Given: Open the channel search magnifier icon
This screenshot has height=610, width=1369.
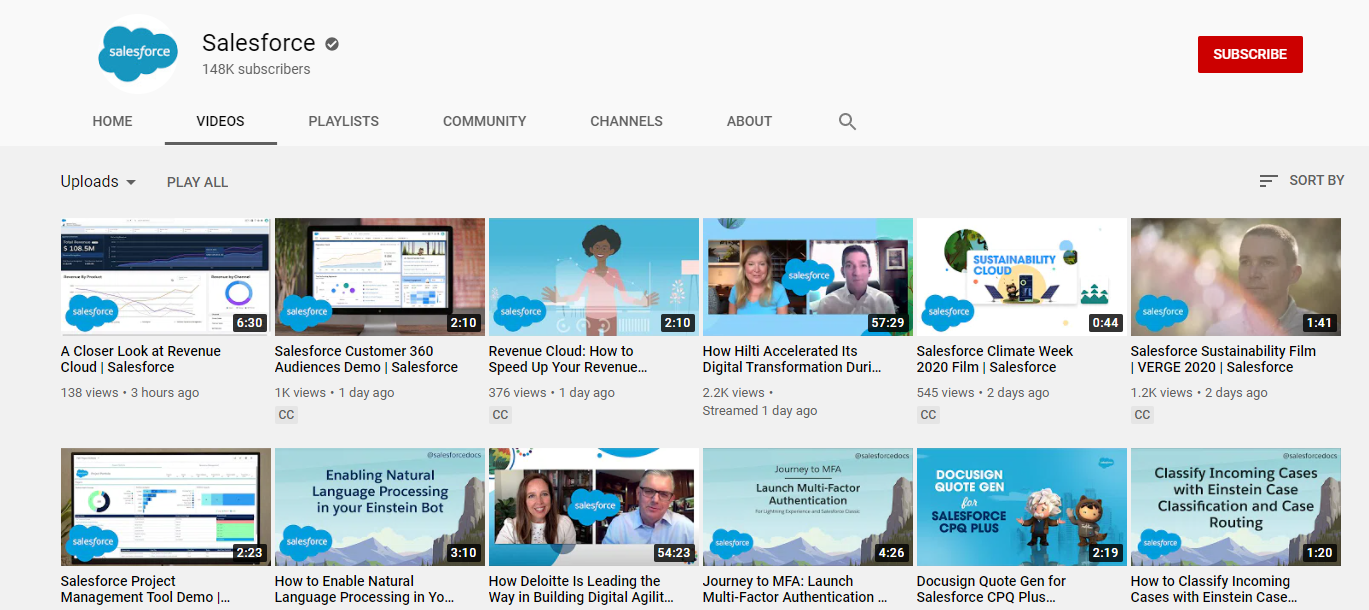Looking at the screenshot, I should (847, 121).
